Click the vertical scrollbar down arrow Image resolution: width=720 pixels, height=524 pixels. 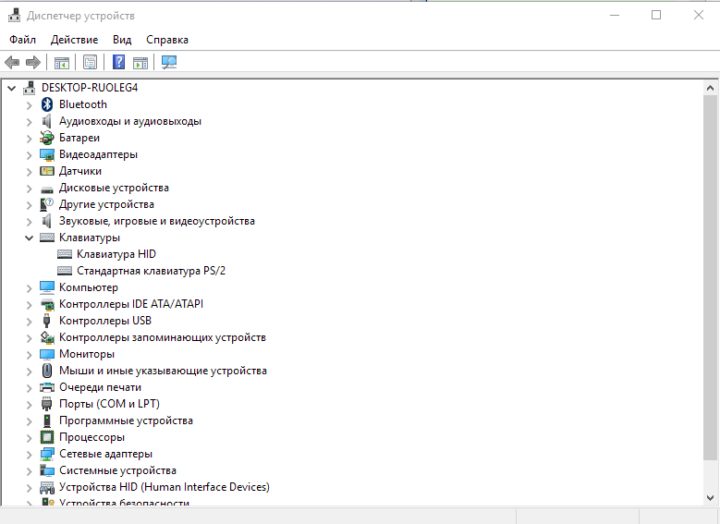tap(710, 497)
